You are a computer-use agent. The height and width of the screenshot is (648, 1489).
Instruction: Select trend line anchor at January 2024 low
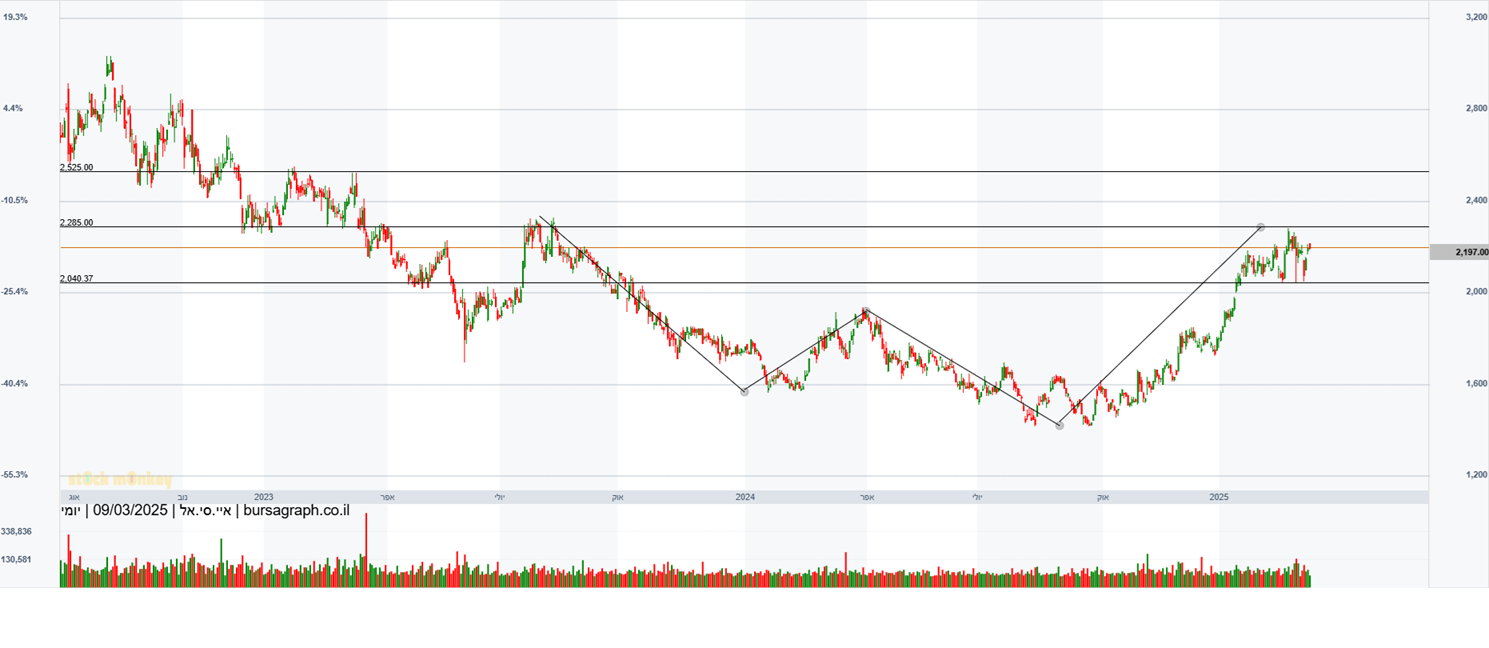click(x=744, y=392)
